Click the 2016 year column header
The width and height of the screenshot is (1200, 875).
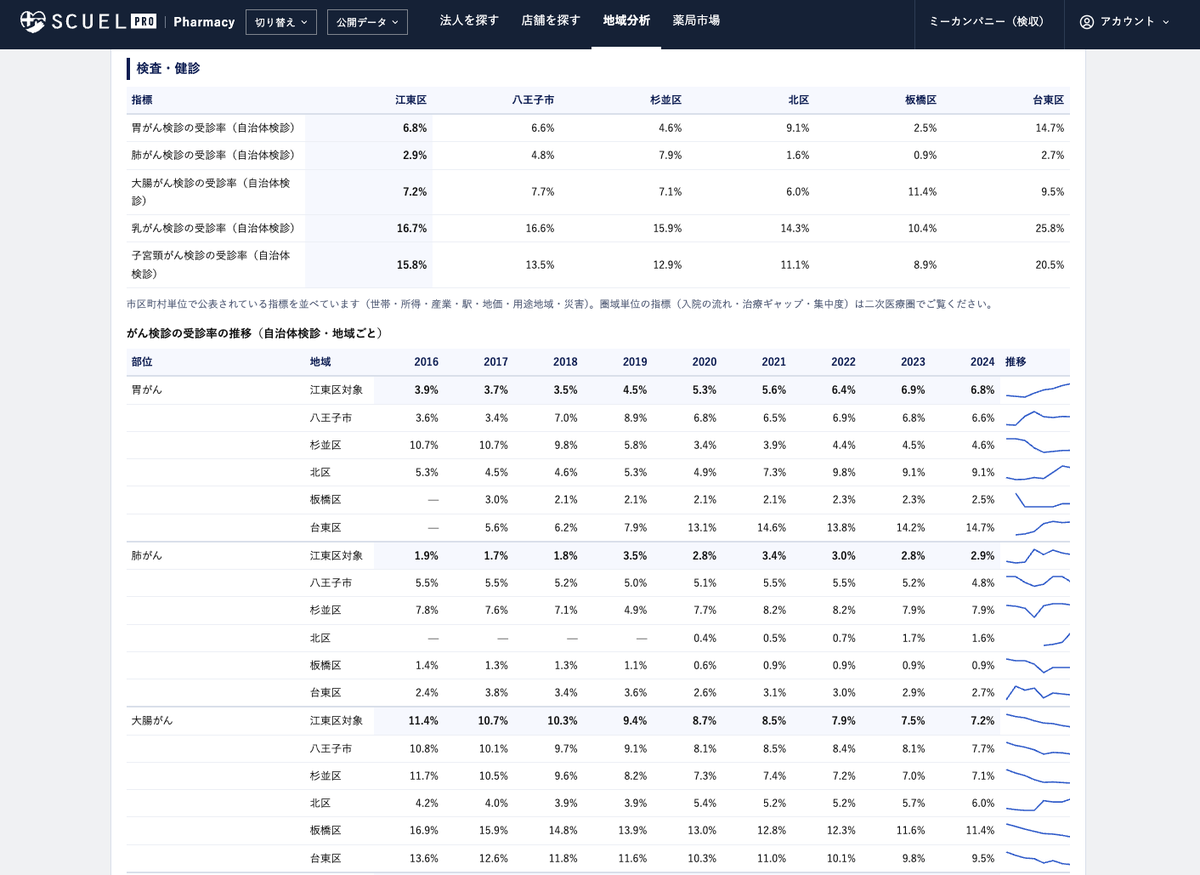pos(426,362)
